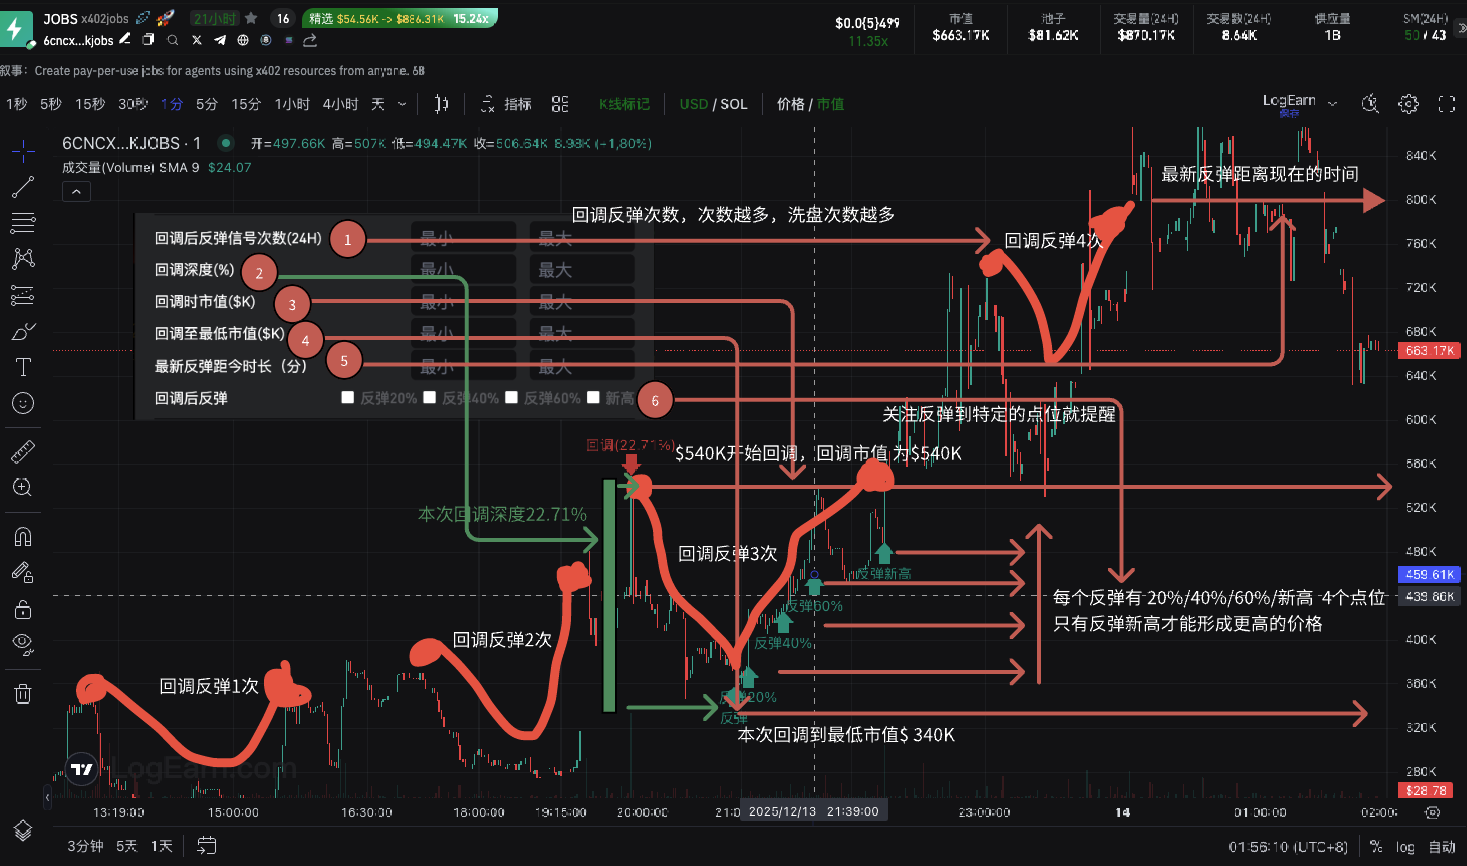The height and width of the screenshot is (866, 1467).
Task: Expand the extra timeframes dropdown arrow
Action: [402, 104]
